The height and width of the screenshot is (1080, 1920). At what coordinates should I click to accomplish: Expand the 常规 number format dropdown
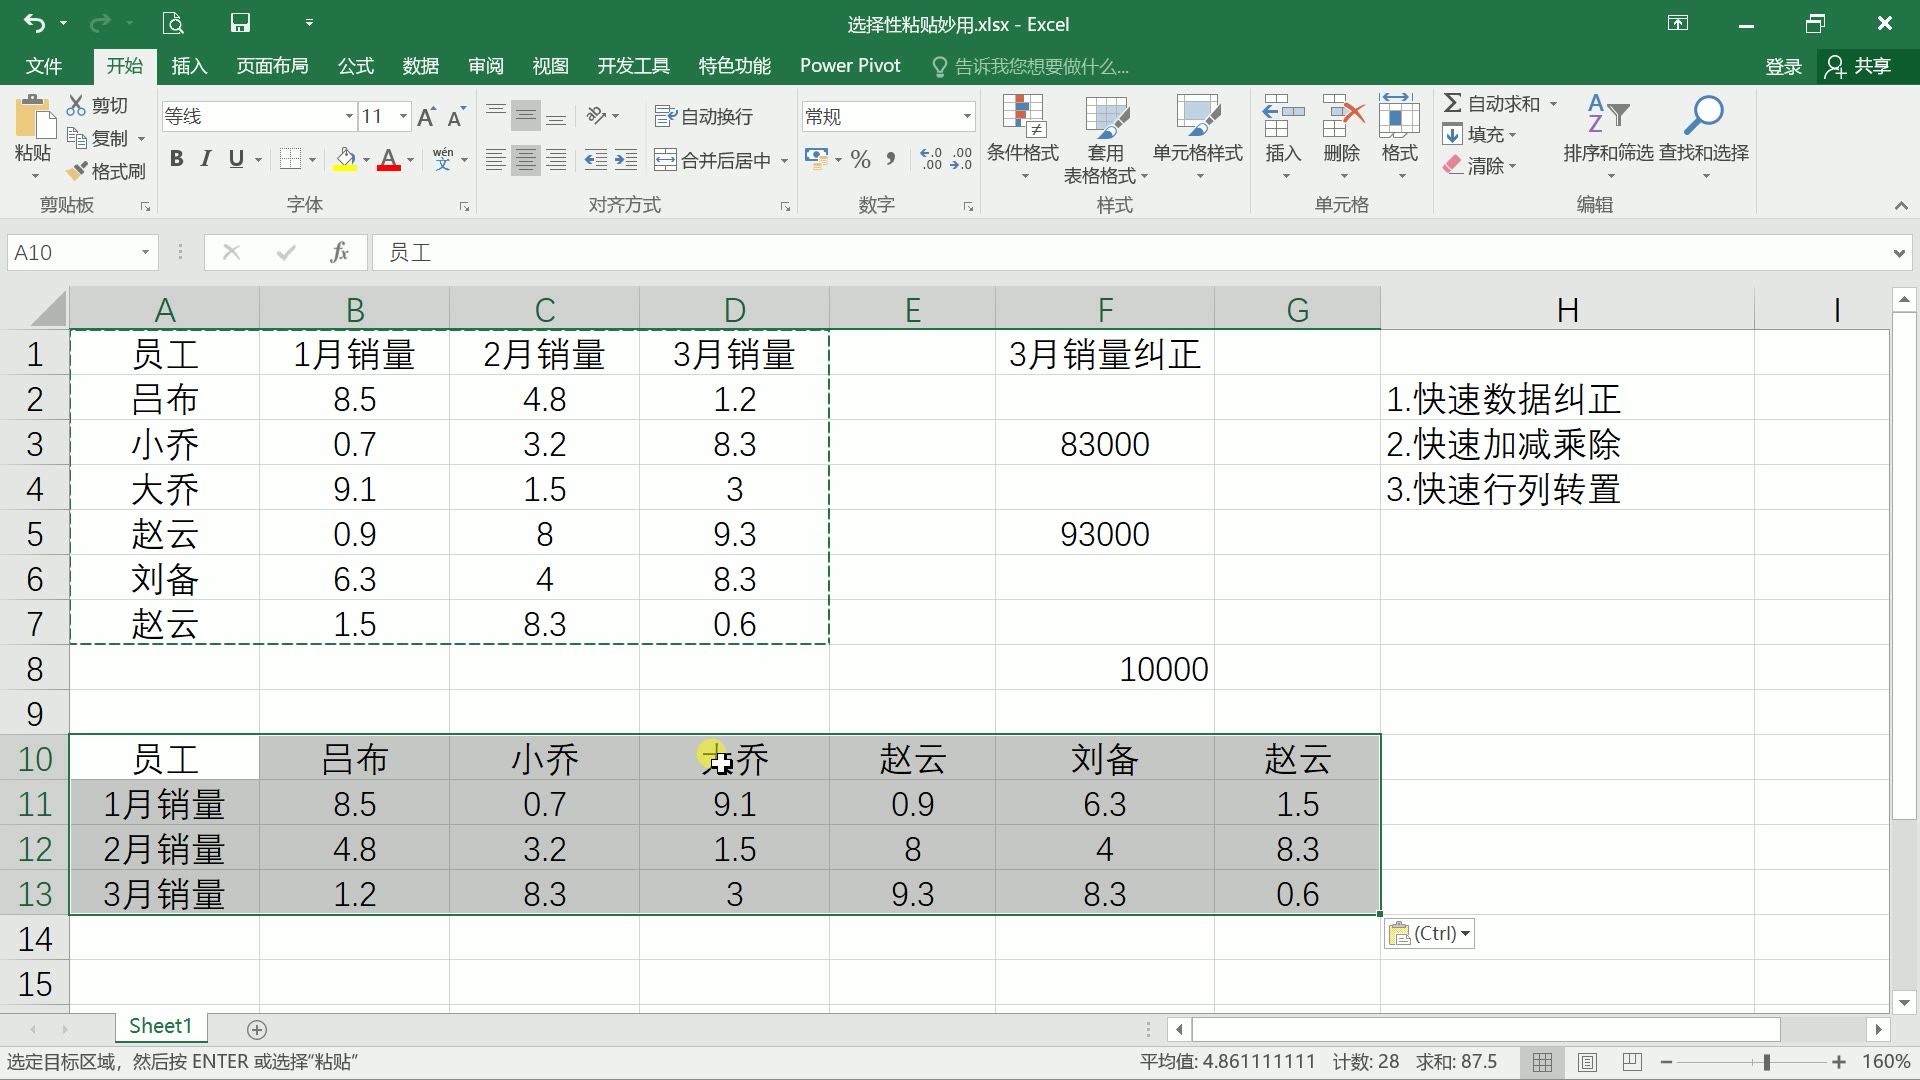(965, 115)
